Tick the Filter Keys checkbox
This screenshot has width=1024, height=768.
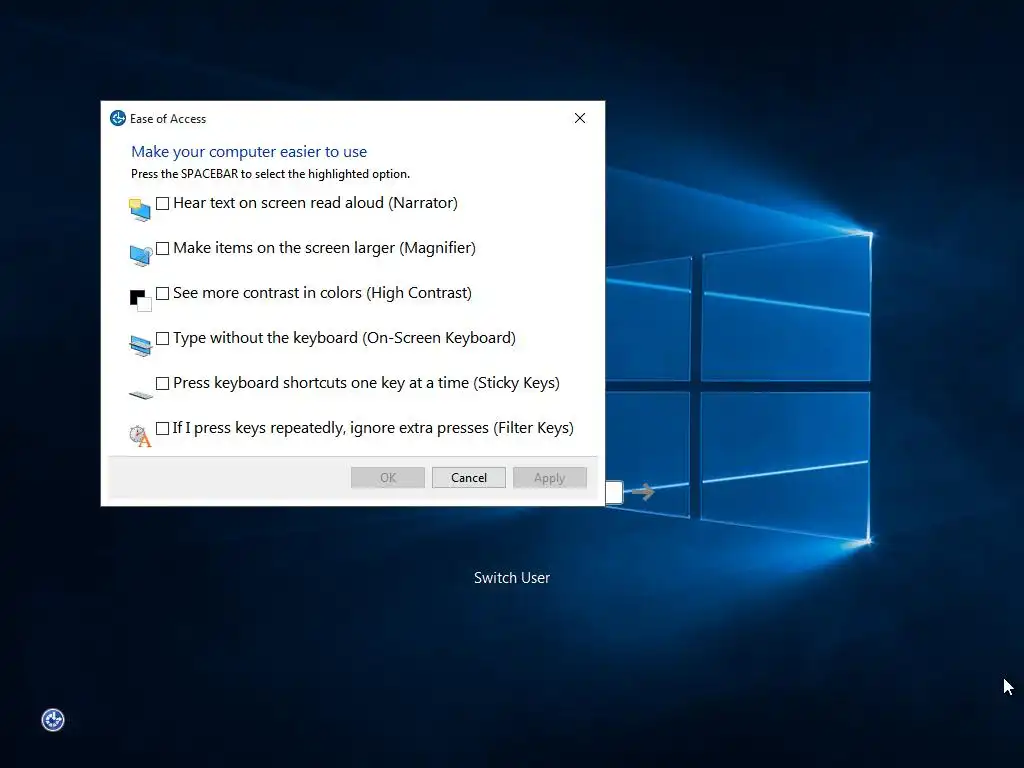(x=163, y=428)
